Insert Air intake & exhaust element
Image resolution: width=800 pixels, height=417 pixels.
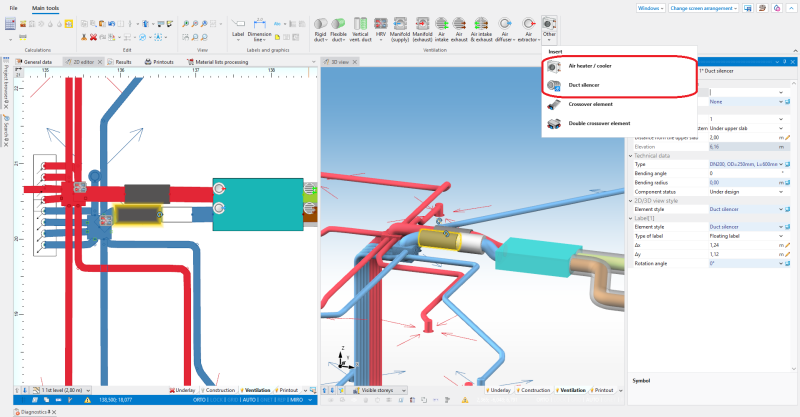coord(481,30)
